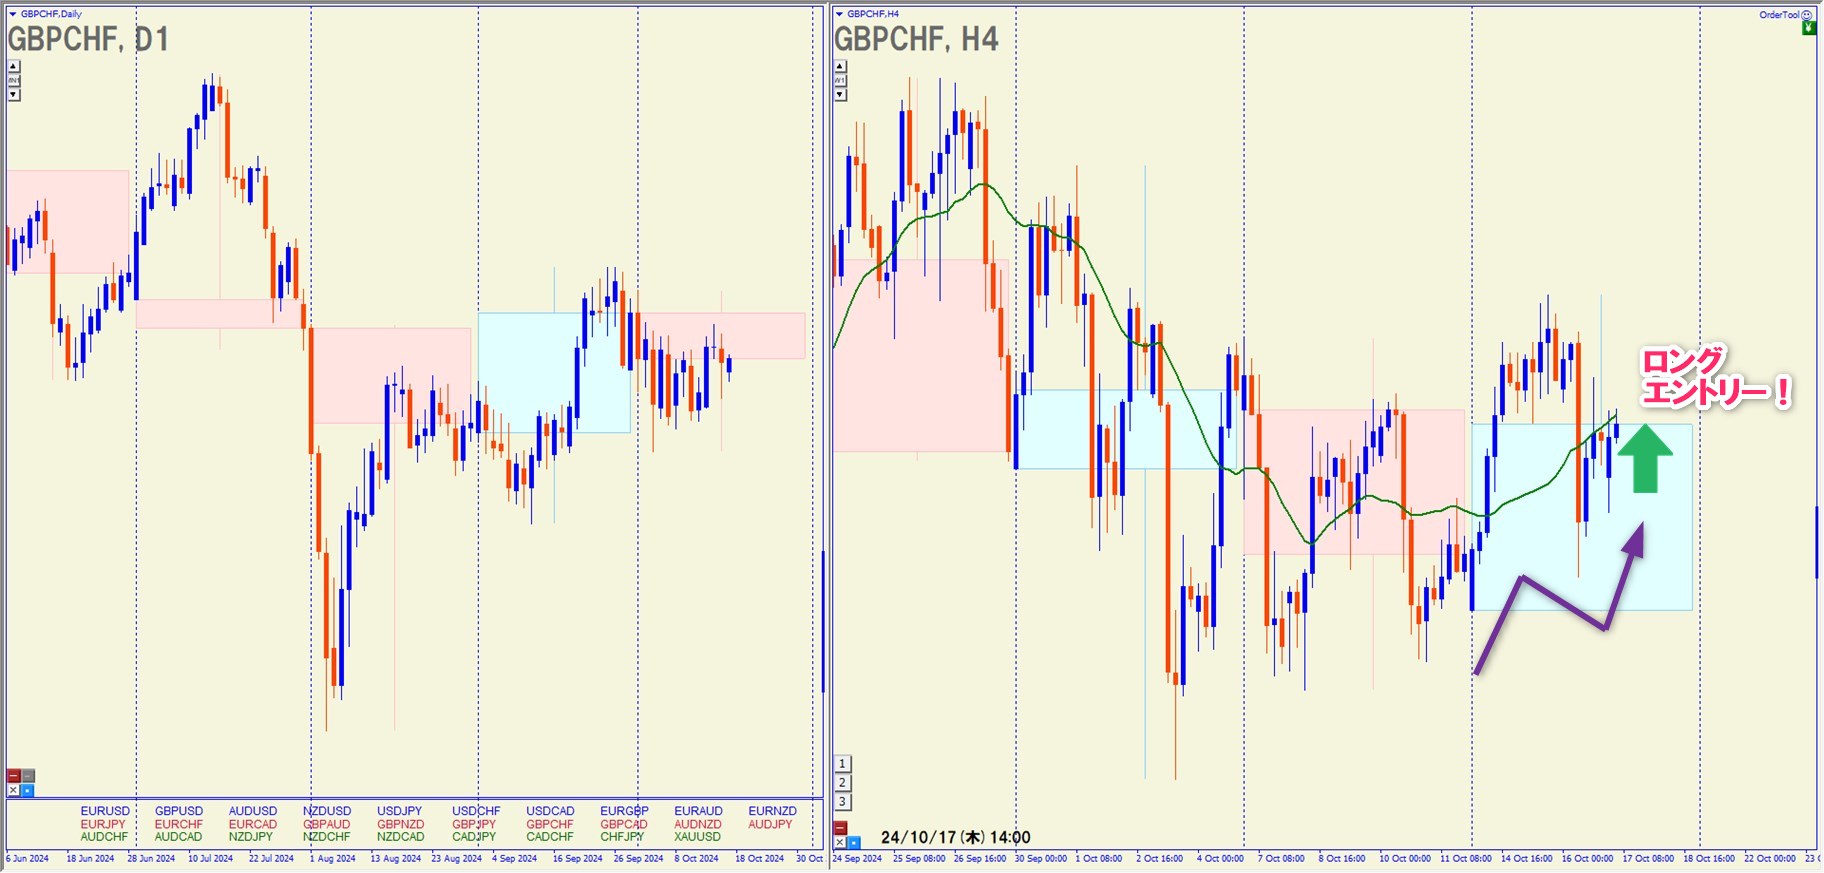This screenshot has height=873, width=1824.
Task: Expand the GBPCHF,Daily chart title dropdown arrow
Action: [x=13, y=14]
